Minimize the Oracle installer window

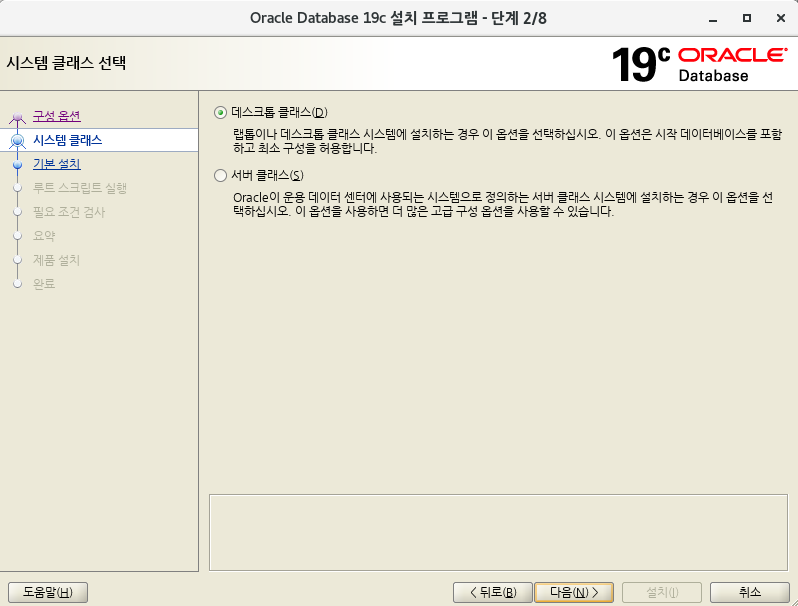(713, 19)
